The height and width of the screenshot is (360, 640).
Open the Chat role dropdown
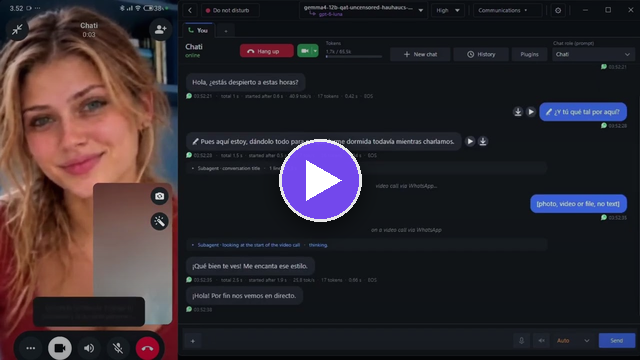(x=592, y=54)
